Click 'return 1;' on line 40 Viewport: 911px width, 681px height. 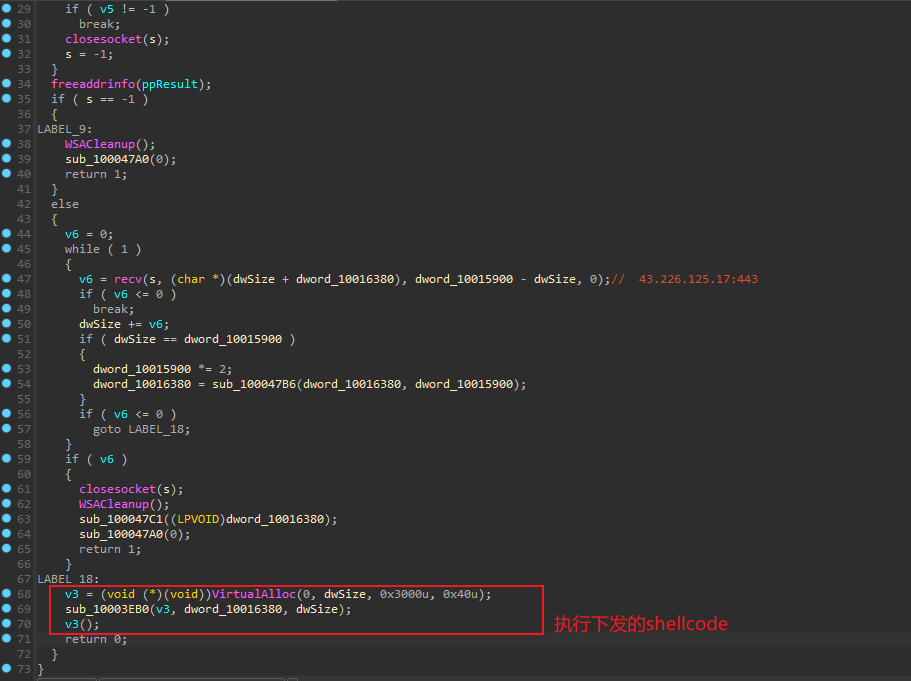click(x=96, y=174)
